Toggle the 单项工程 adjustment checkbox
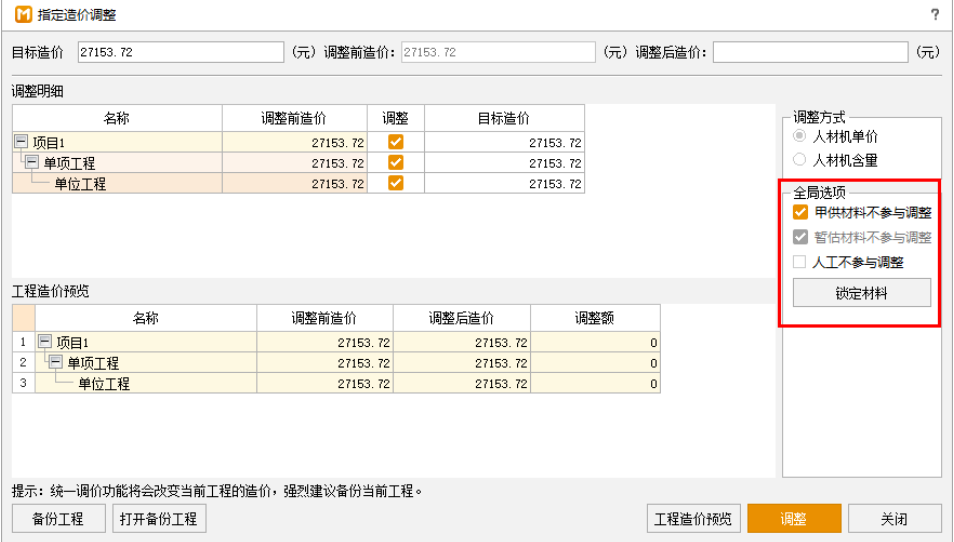 (396, 162)
